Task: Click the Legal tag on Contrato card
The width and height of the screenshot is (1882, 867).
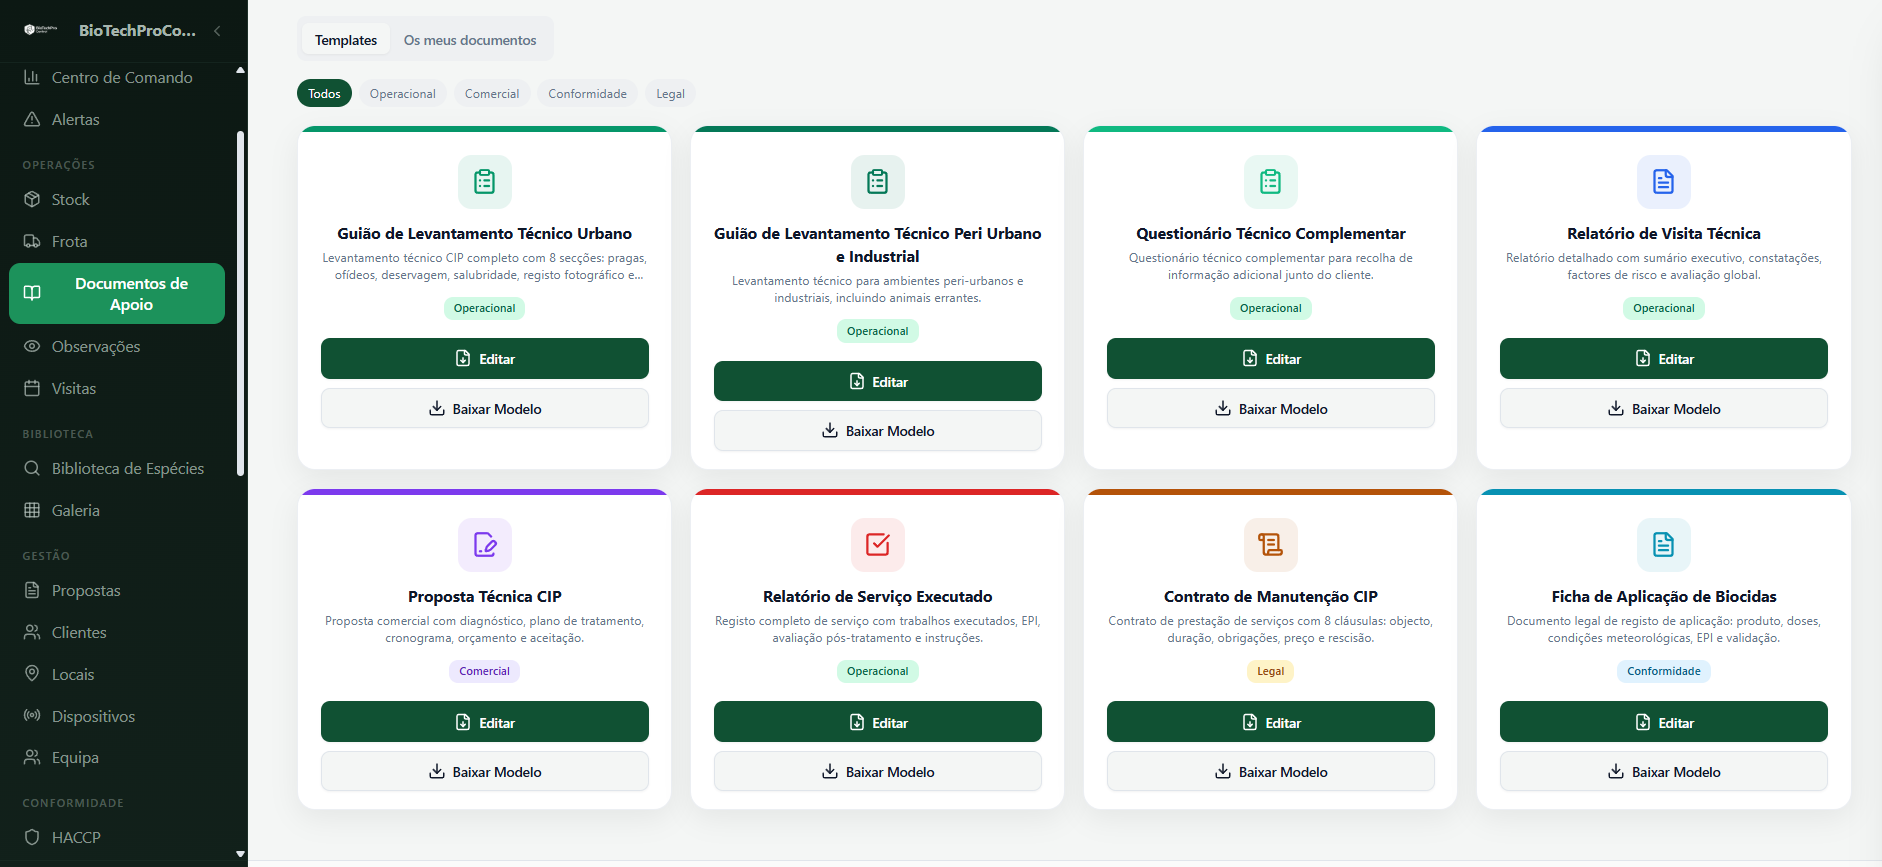Action: click(1271, 671)
